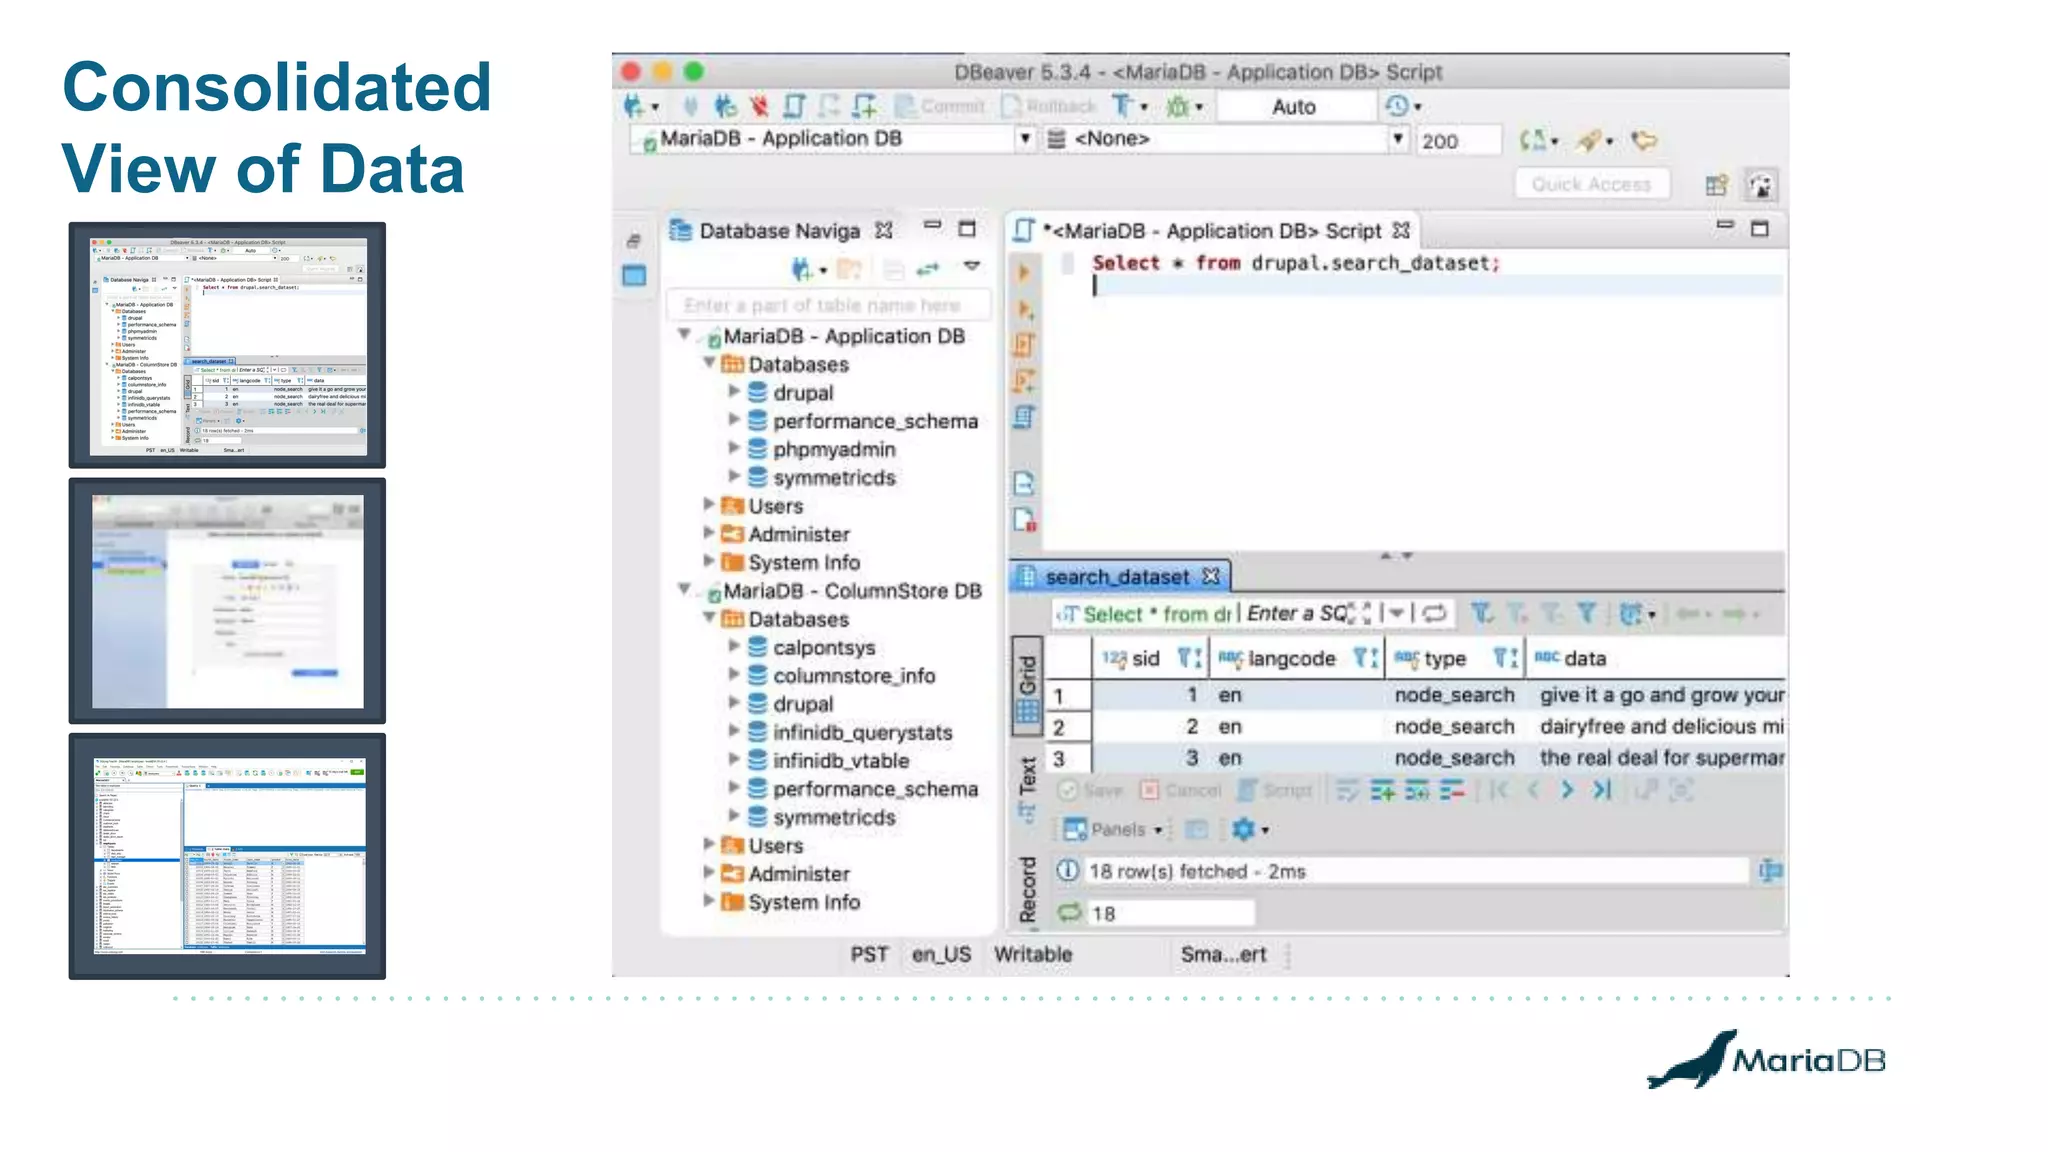
Task: Click the transaction log clock icon
Action: pos(1397,106)
